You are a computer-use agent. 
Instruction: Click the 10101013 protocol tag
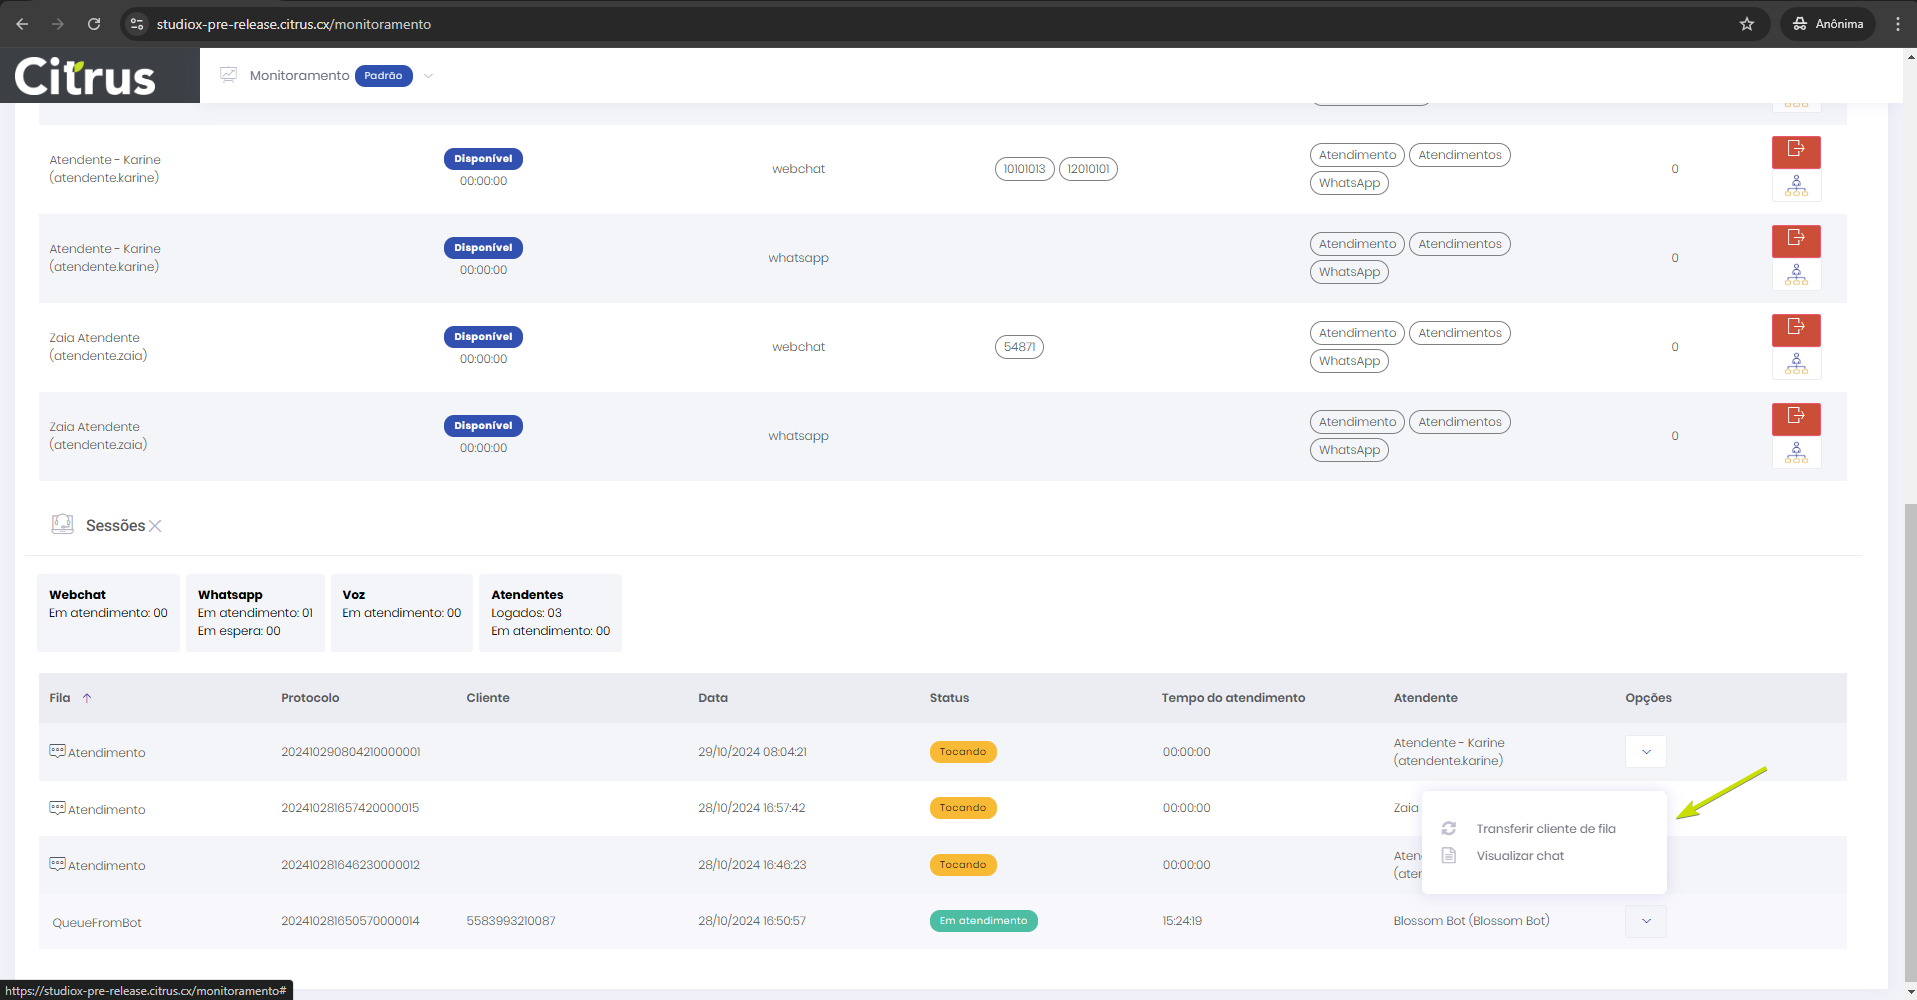[1024, 169]
